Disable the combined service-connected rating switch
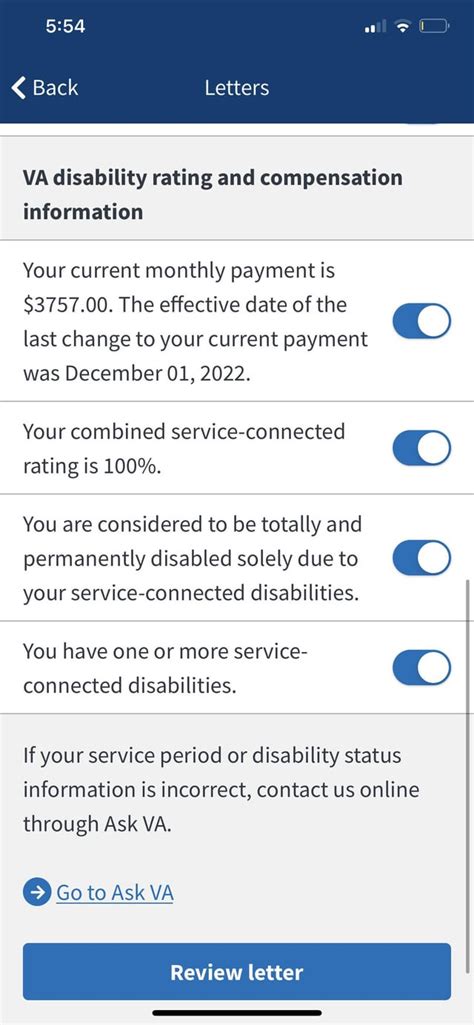Image resolution: width=474 pixels, height=1025 pixels. click(422, 448)
